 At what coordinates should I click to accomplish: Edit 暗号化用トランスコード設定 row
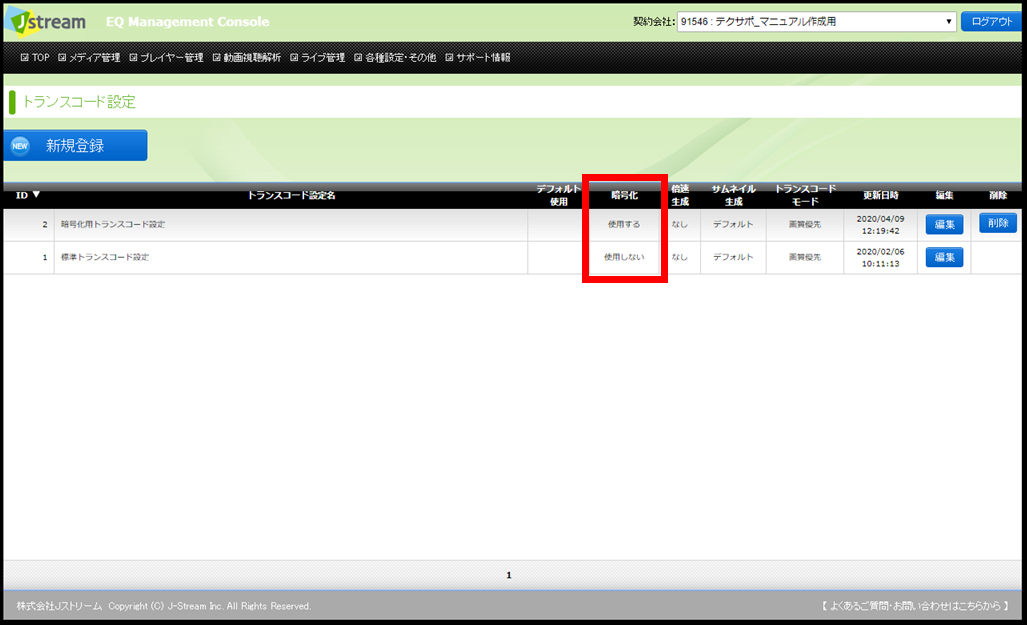pyautogui.click(x=944, y=225)
